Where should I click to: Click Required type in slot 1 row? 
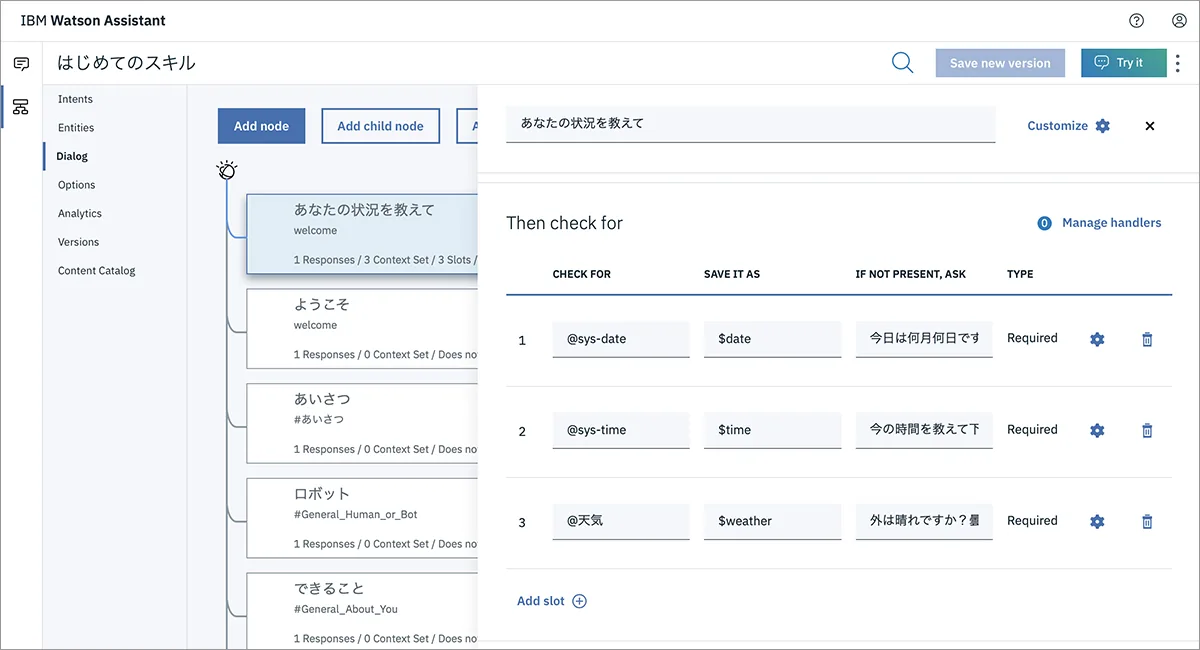(1032, 338)
